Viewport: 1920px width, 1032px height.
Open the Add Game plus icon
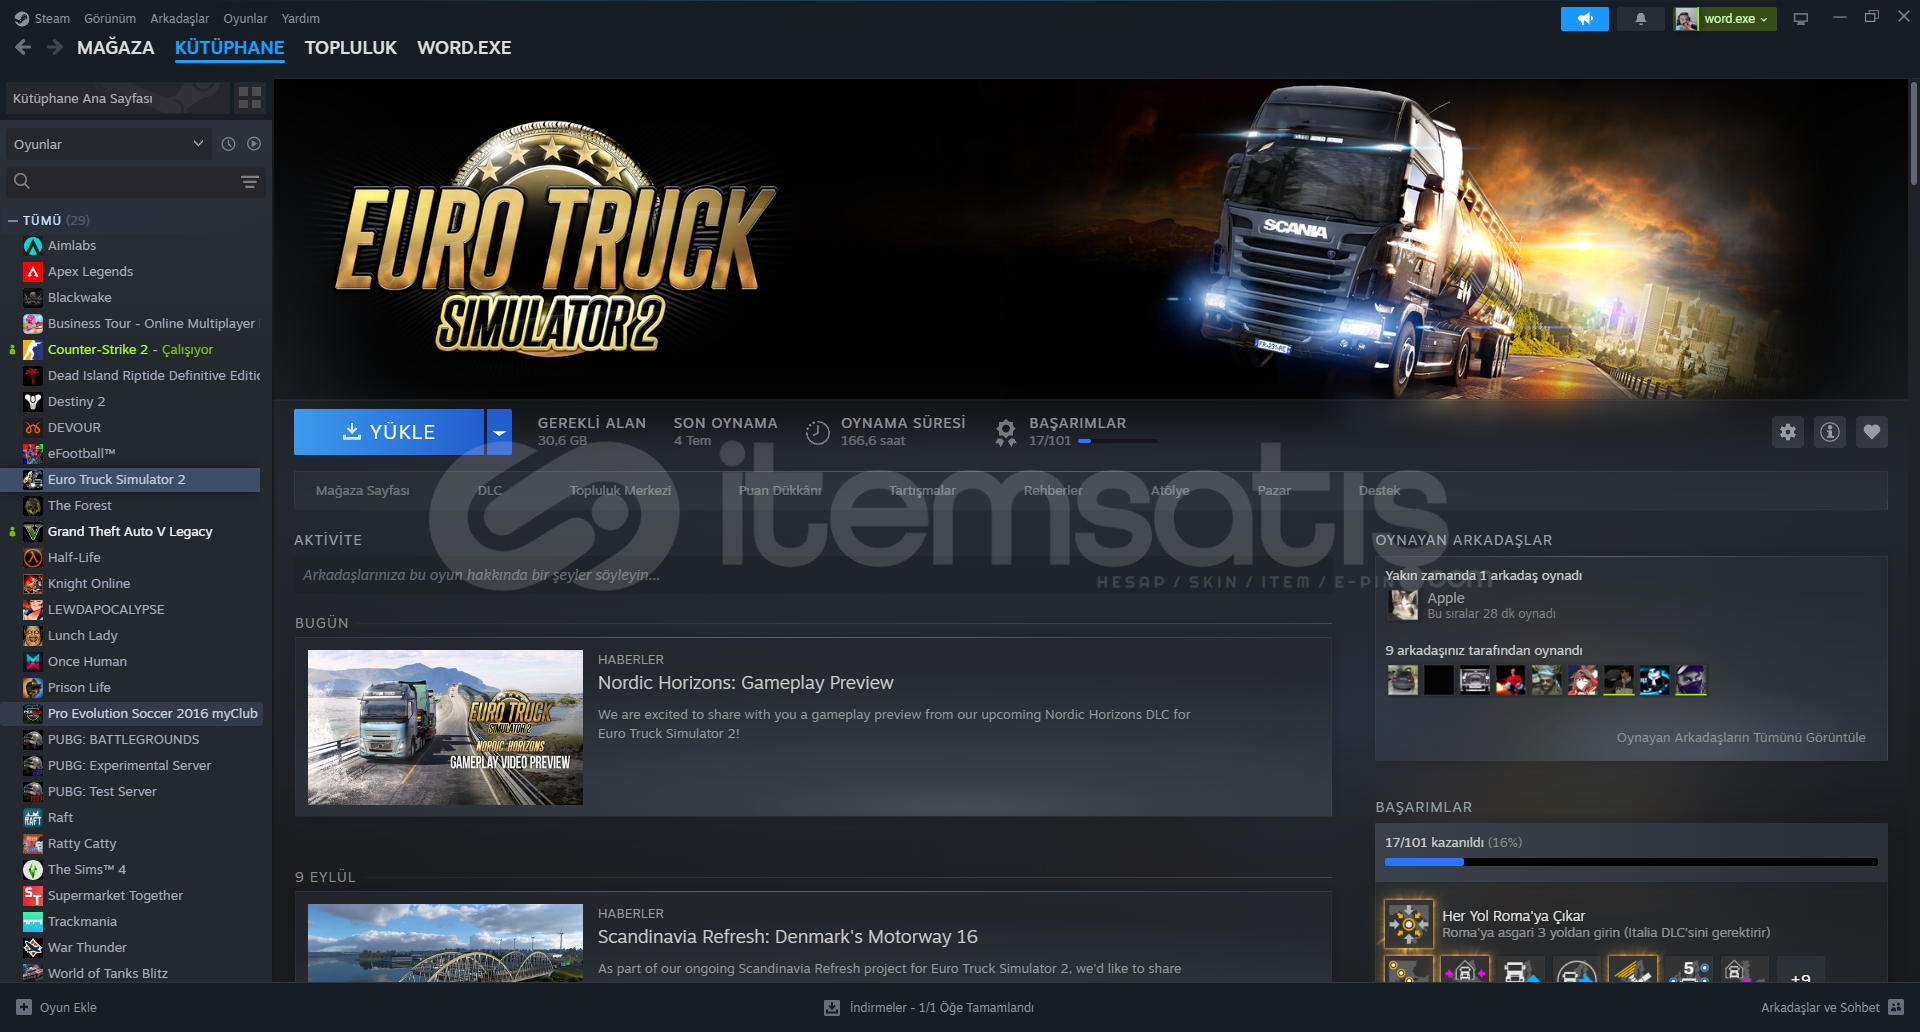tap(24, 1007)
